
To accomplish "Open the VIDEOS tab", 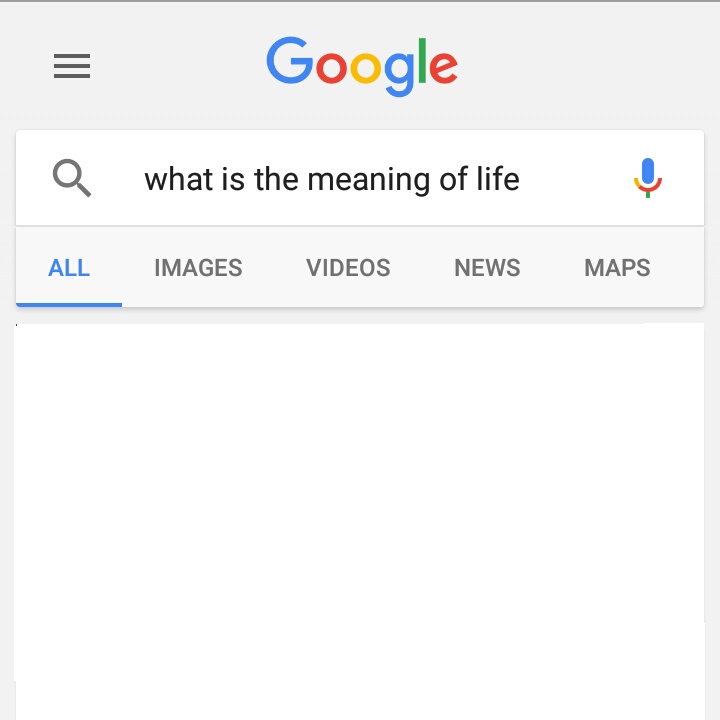I will 348,268.
